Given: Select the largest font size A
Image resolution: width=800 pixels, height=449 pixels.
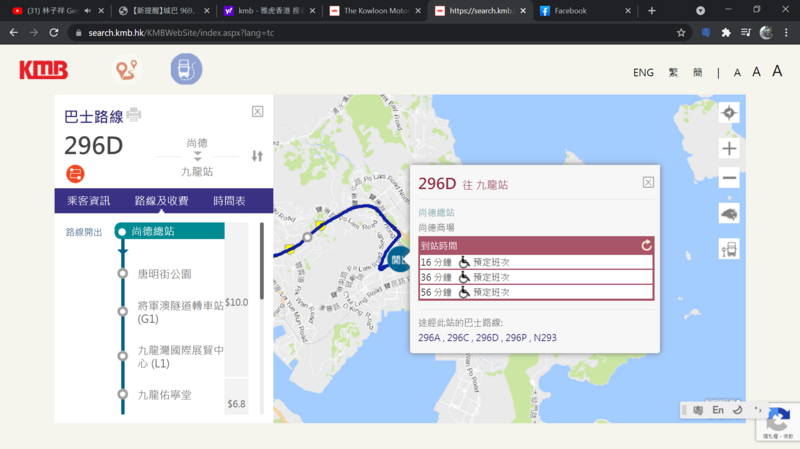Looking at the screenshot, I should 777,71.
